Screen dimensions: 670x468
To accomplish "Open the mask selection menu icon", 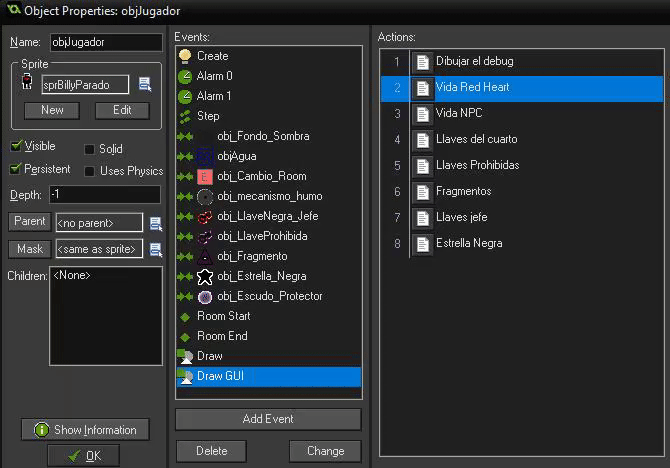I will point(156,250).
